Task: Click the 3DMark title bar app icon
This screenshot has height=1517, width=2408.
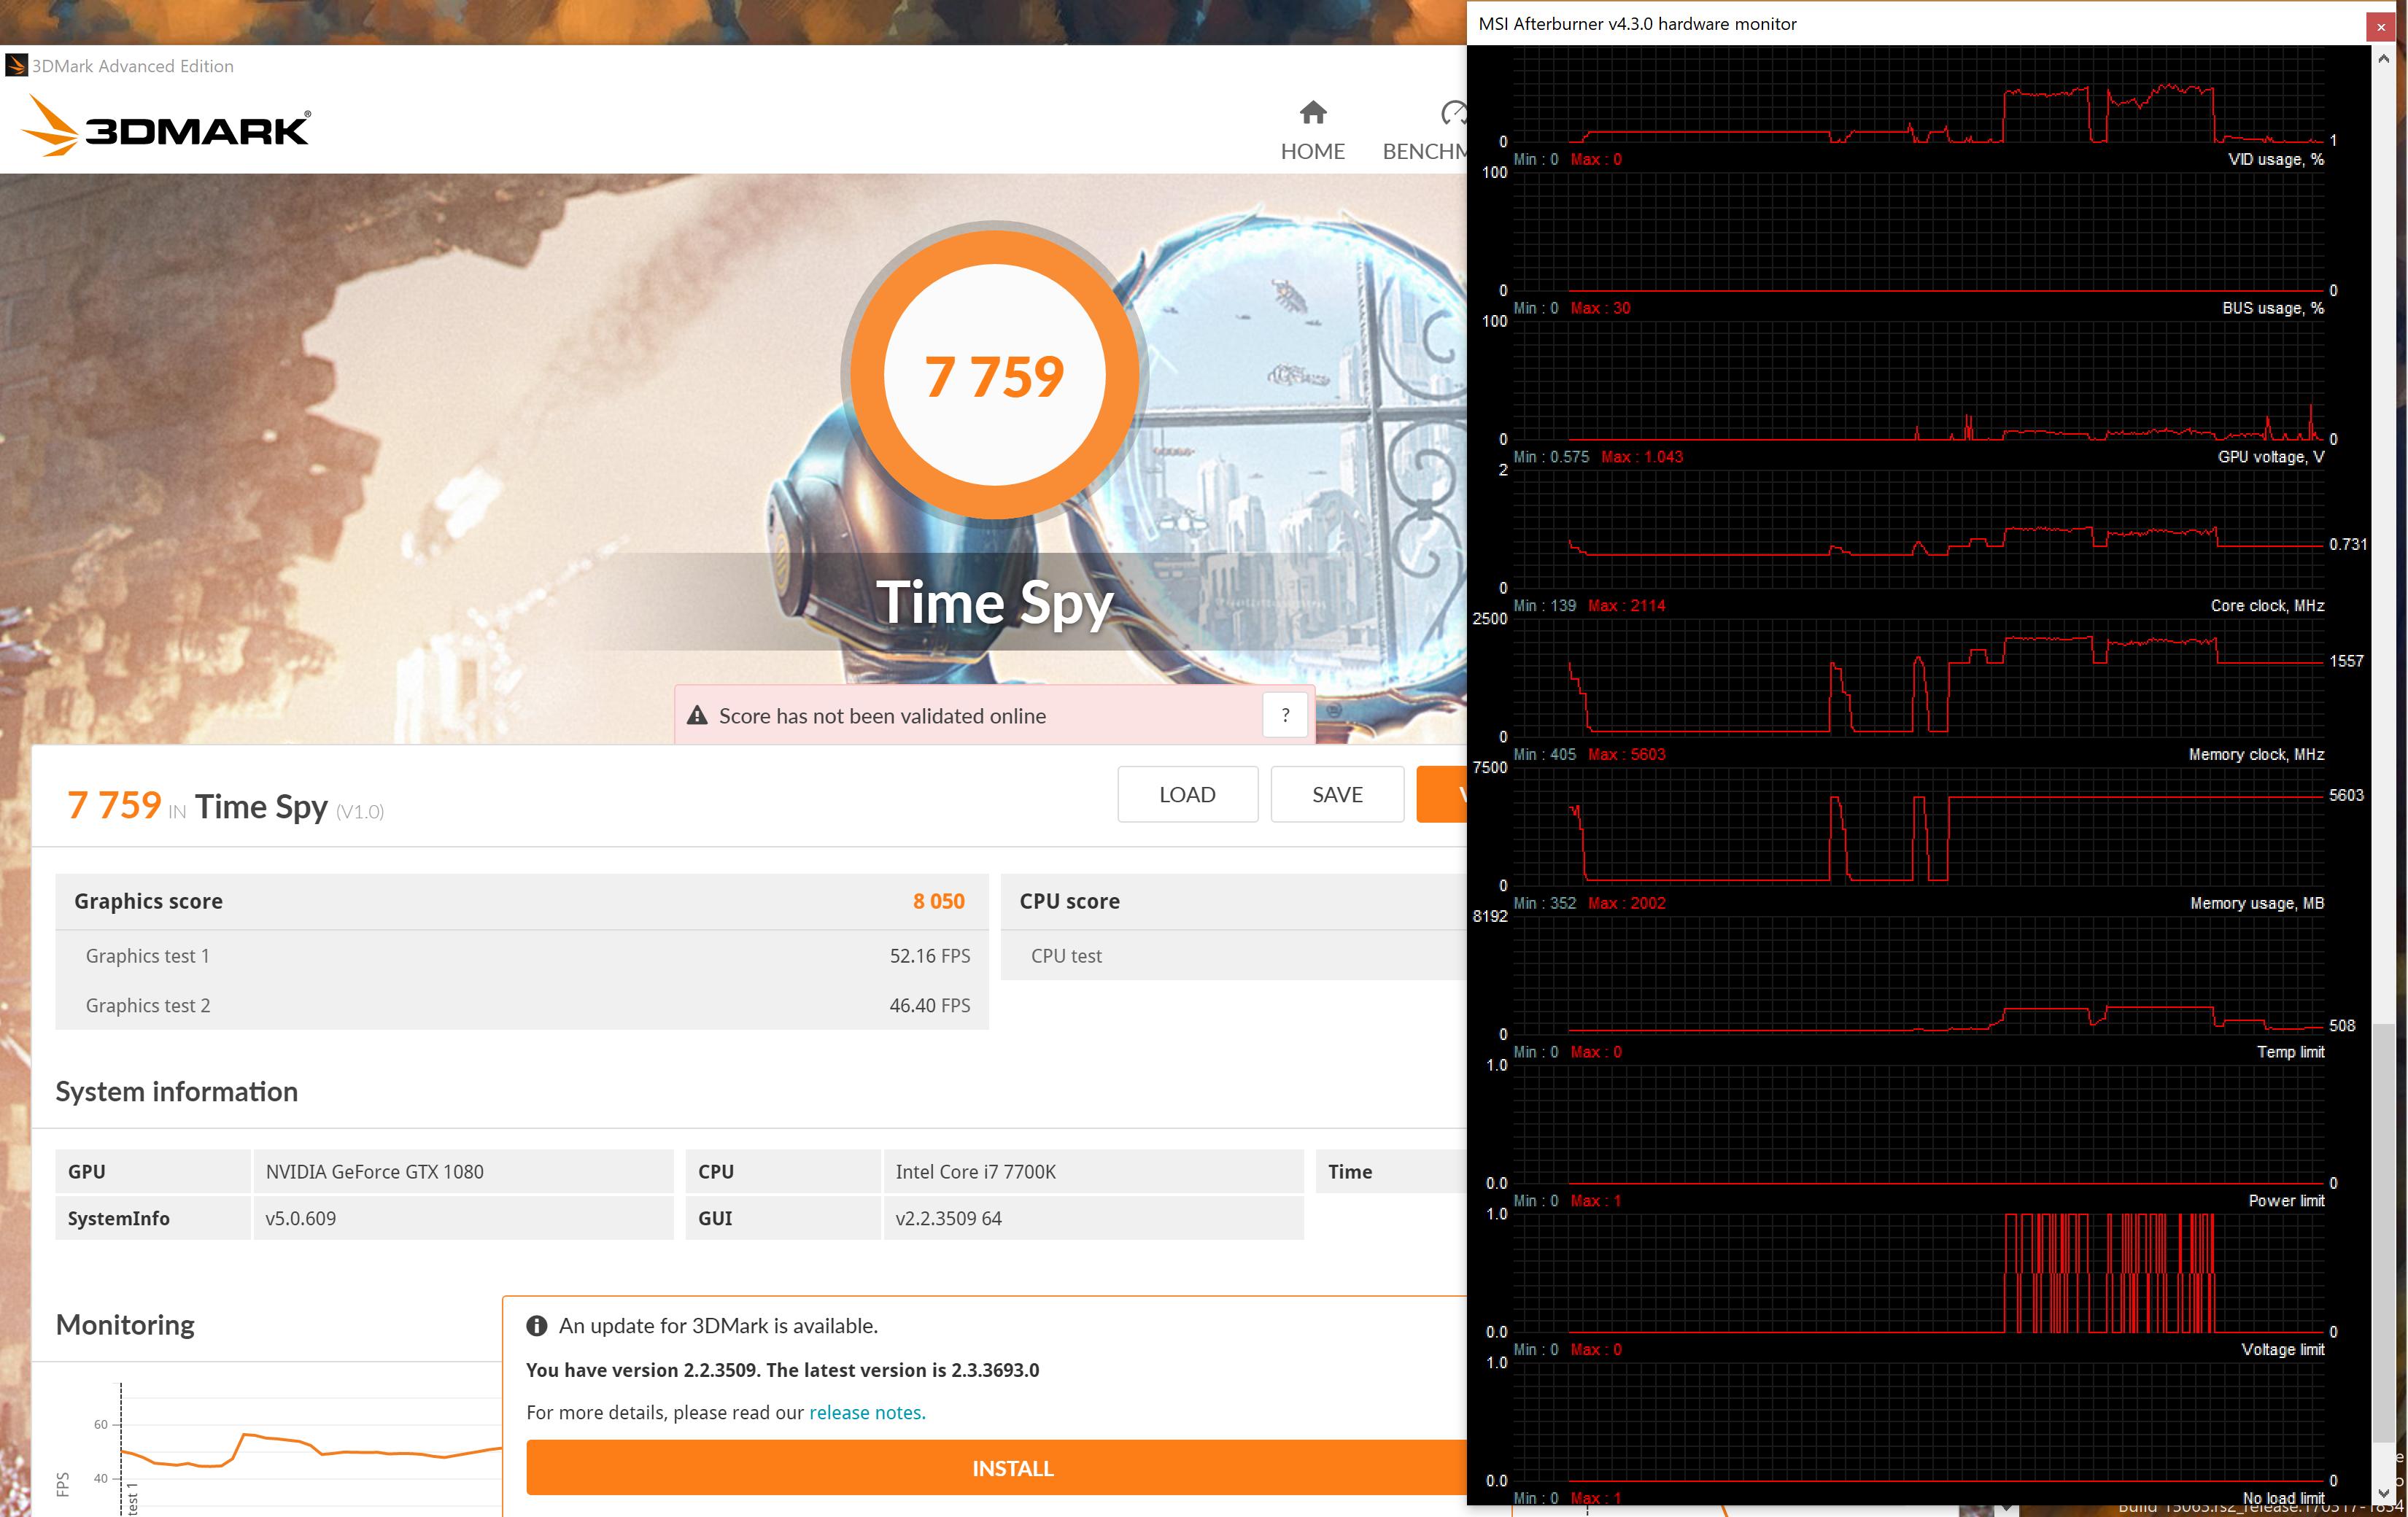Action: coord(16,66)
